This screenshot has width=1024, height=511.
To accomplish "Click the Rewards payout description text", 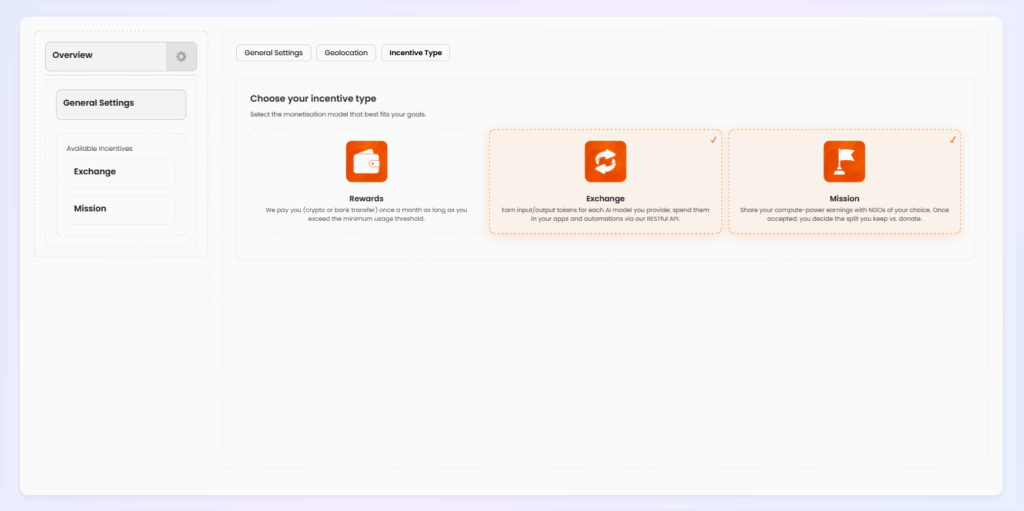I will (x=366, y=214).
